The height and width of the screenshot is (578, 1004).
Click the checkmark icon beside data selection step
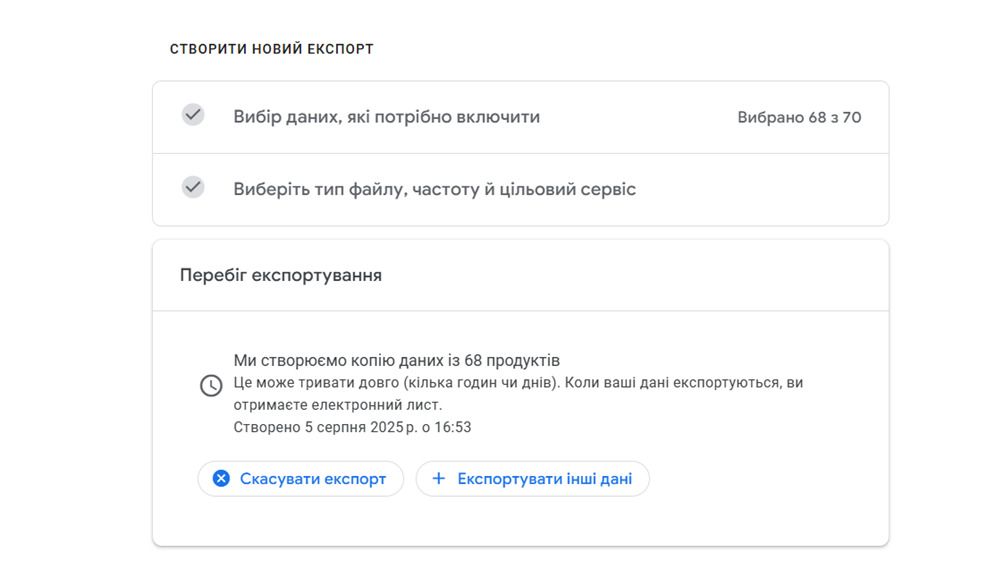(x=191, y=117)
